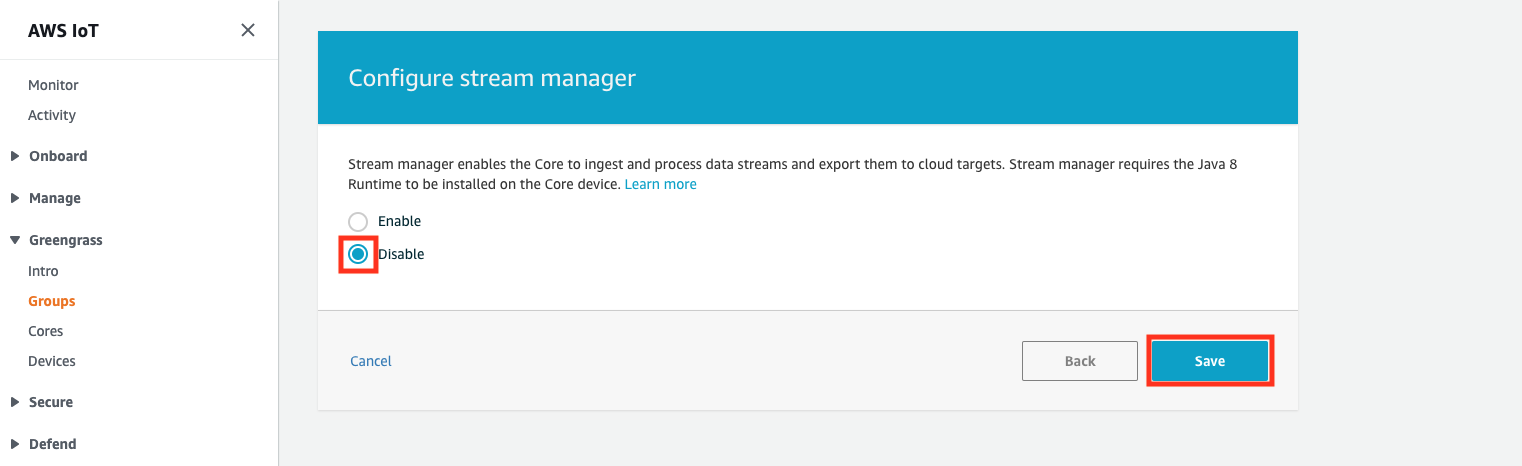Expand the Onboard section arrow

point(15,156)
